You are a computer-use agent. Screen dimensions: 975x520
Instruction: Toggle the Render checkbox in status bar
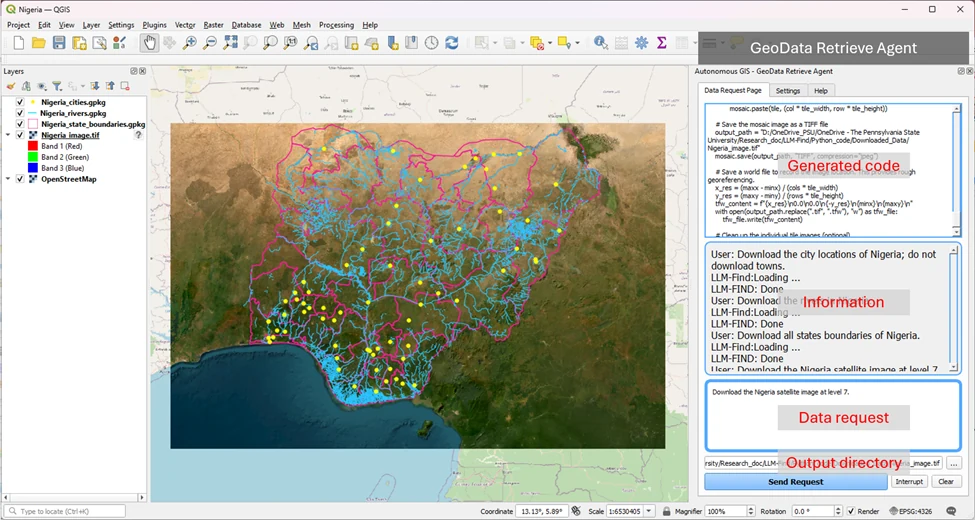pos(851,511)
